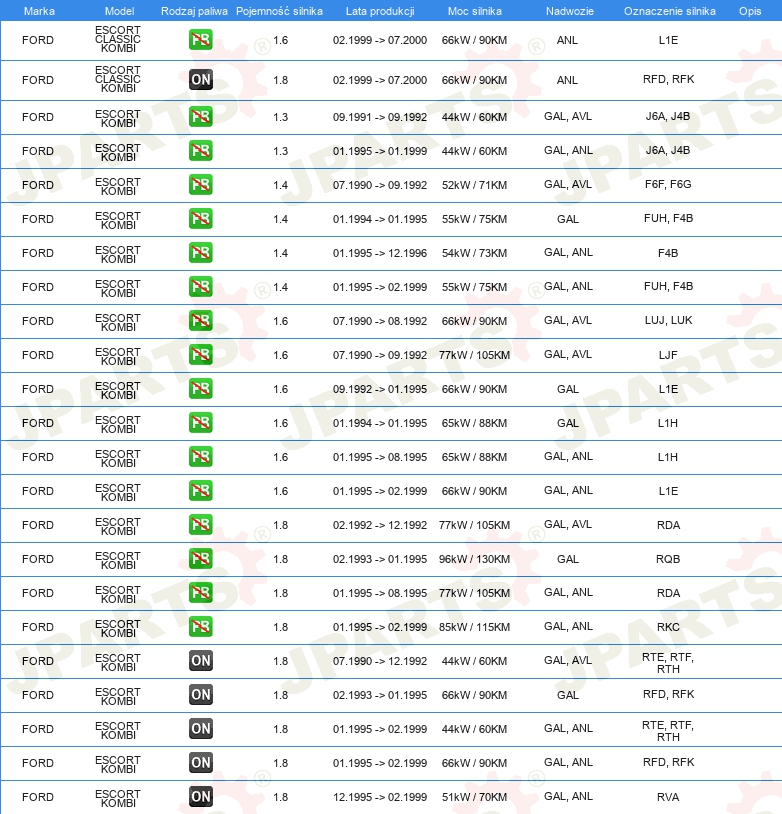Click petrol icon in the 09.1991 -> 09.1992 row
Screen dimensions: 782x814
click(200, 117)
